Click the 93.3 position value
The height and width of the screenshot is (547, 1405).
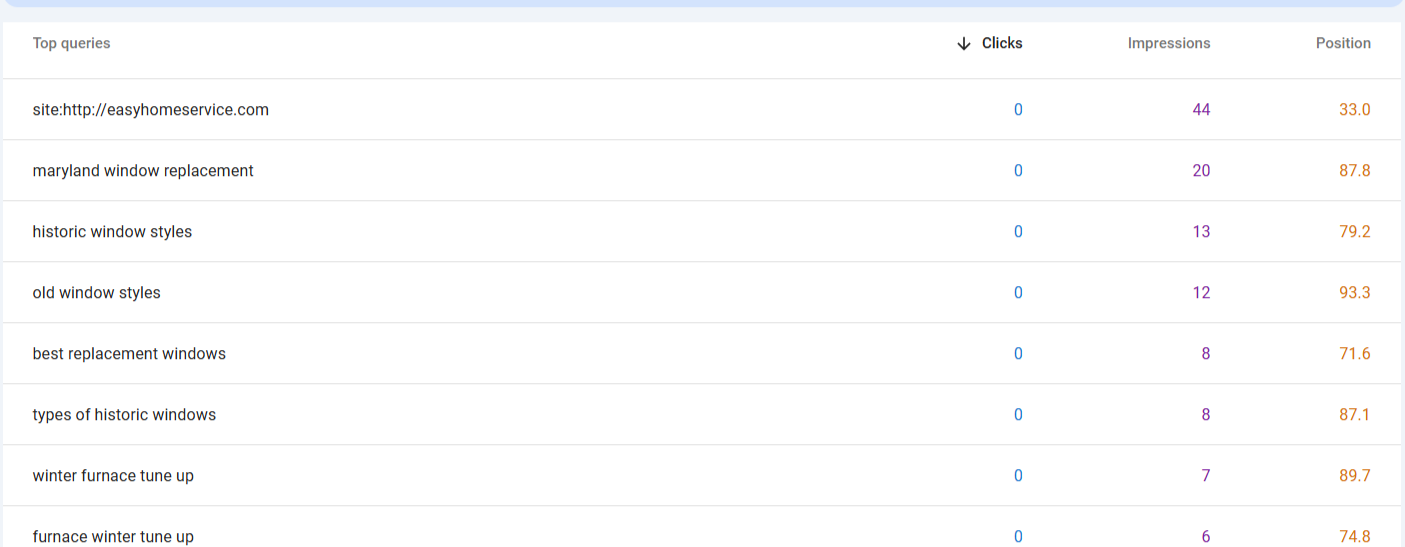click(x=1354, y=293)
